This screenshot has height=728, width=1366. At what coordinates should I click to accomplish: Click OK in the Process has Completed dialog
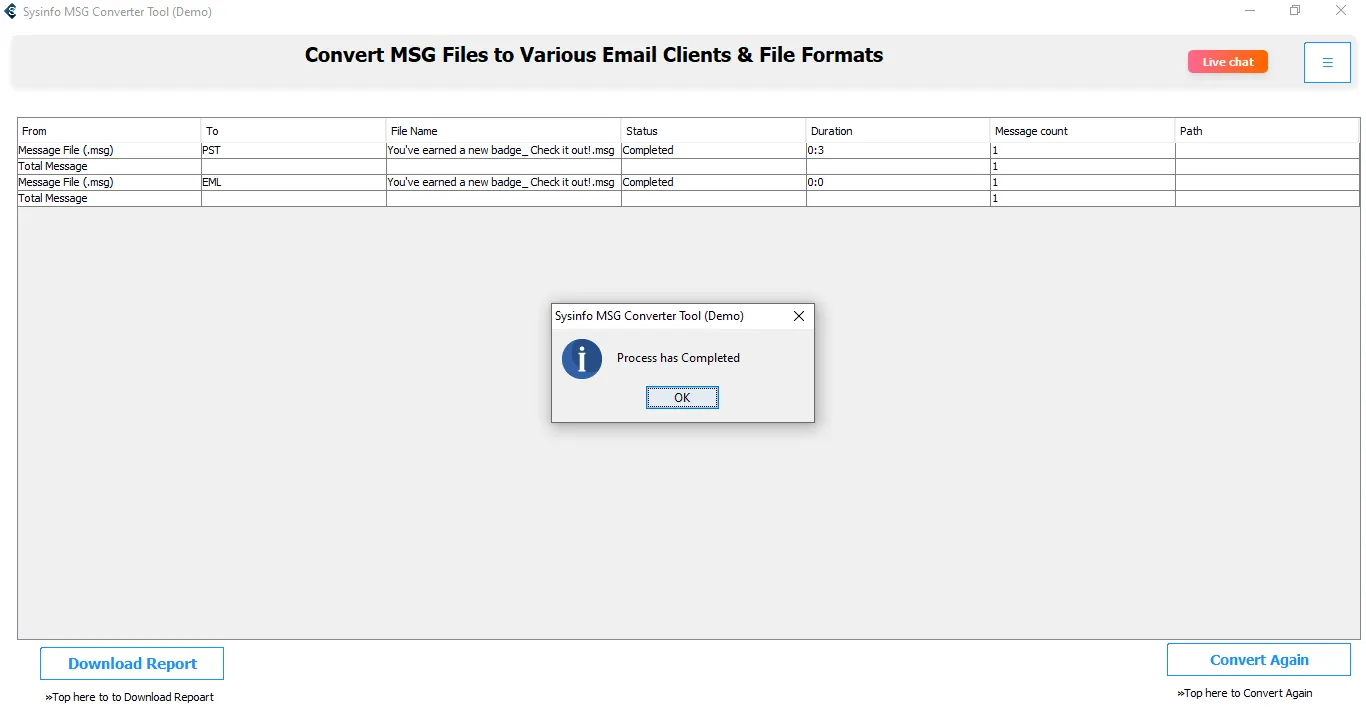point(682,398)
